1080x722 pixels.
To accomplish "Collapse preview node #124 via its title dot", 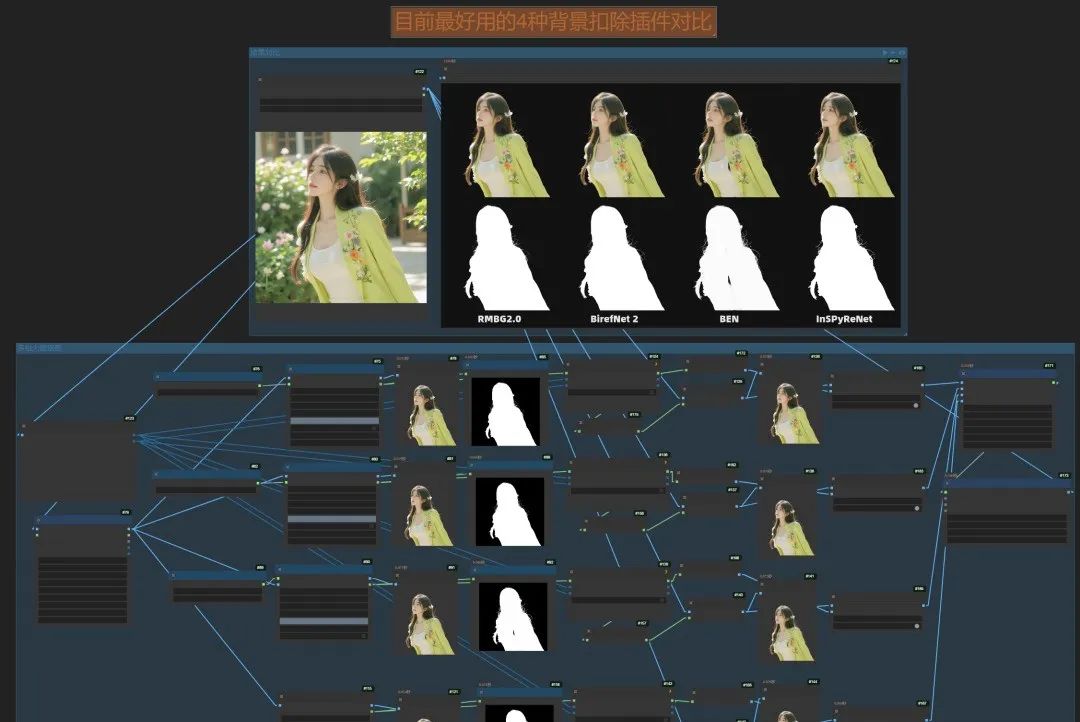I will point(446,69).
